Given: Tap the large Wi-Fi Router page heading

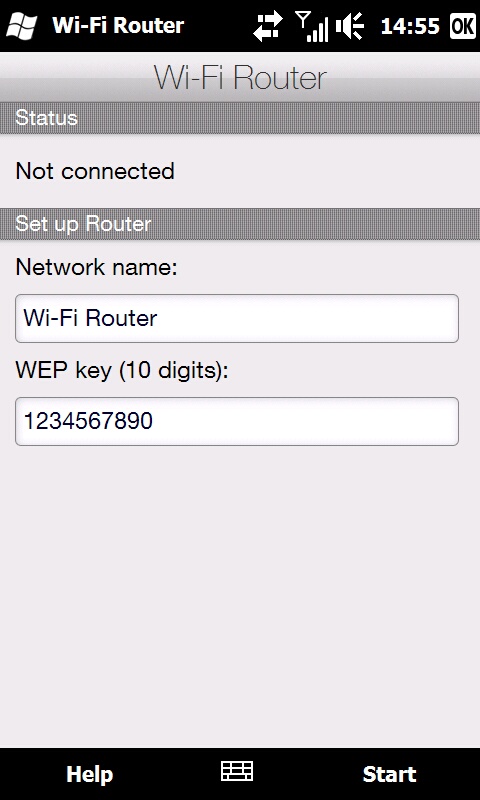Looking at the screenshot, I should [240, 78].
